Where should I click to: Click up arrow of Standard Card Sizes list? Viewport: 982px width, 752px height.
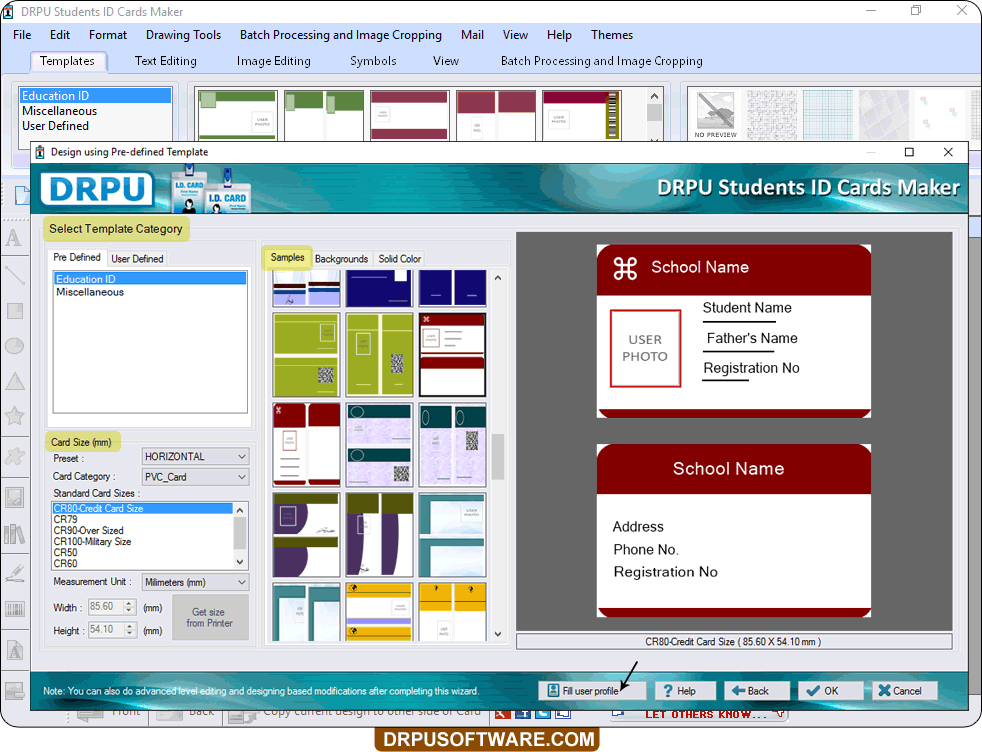pyautogui.click(x=240, y=510)
